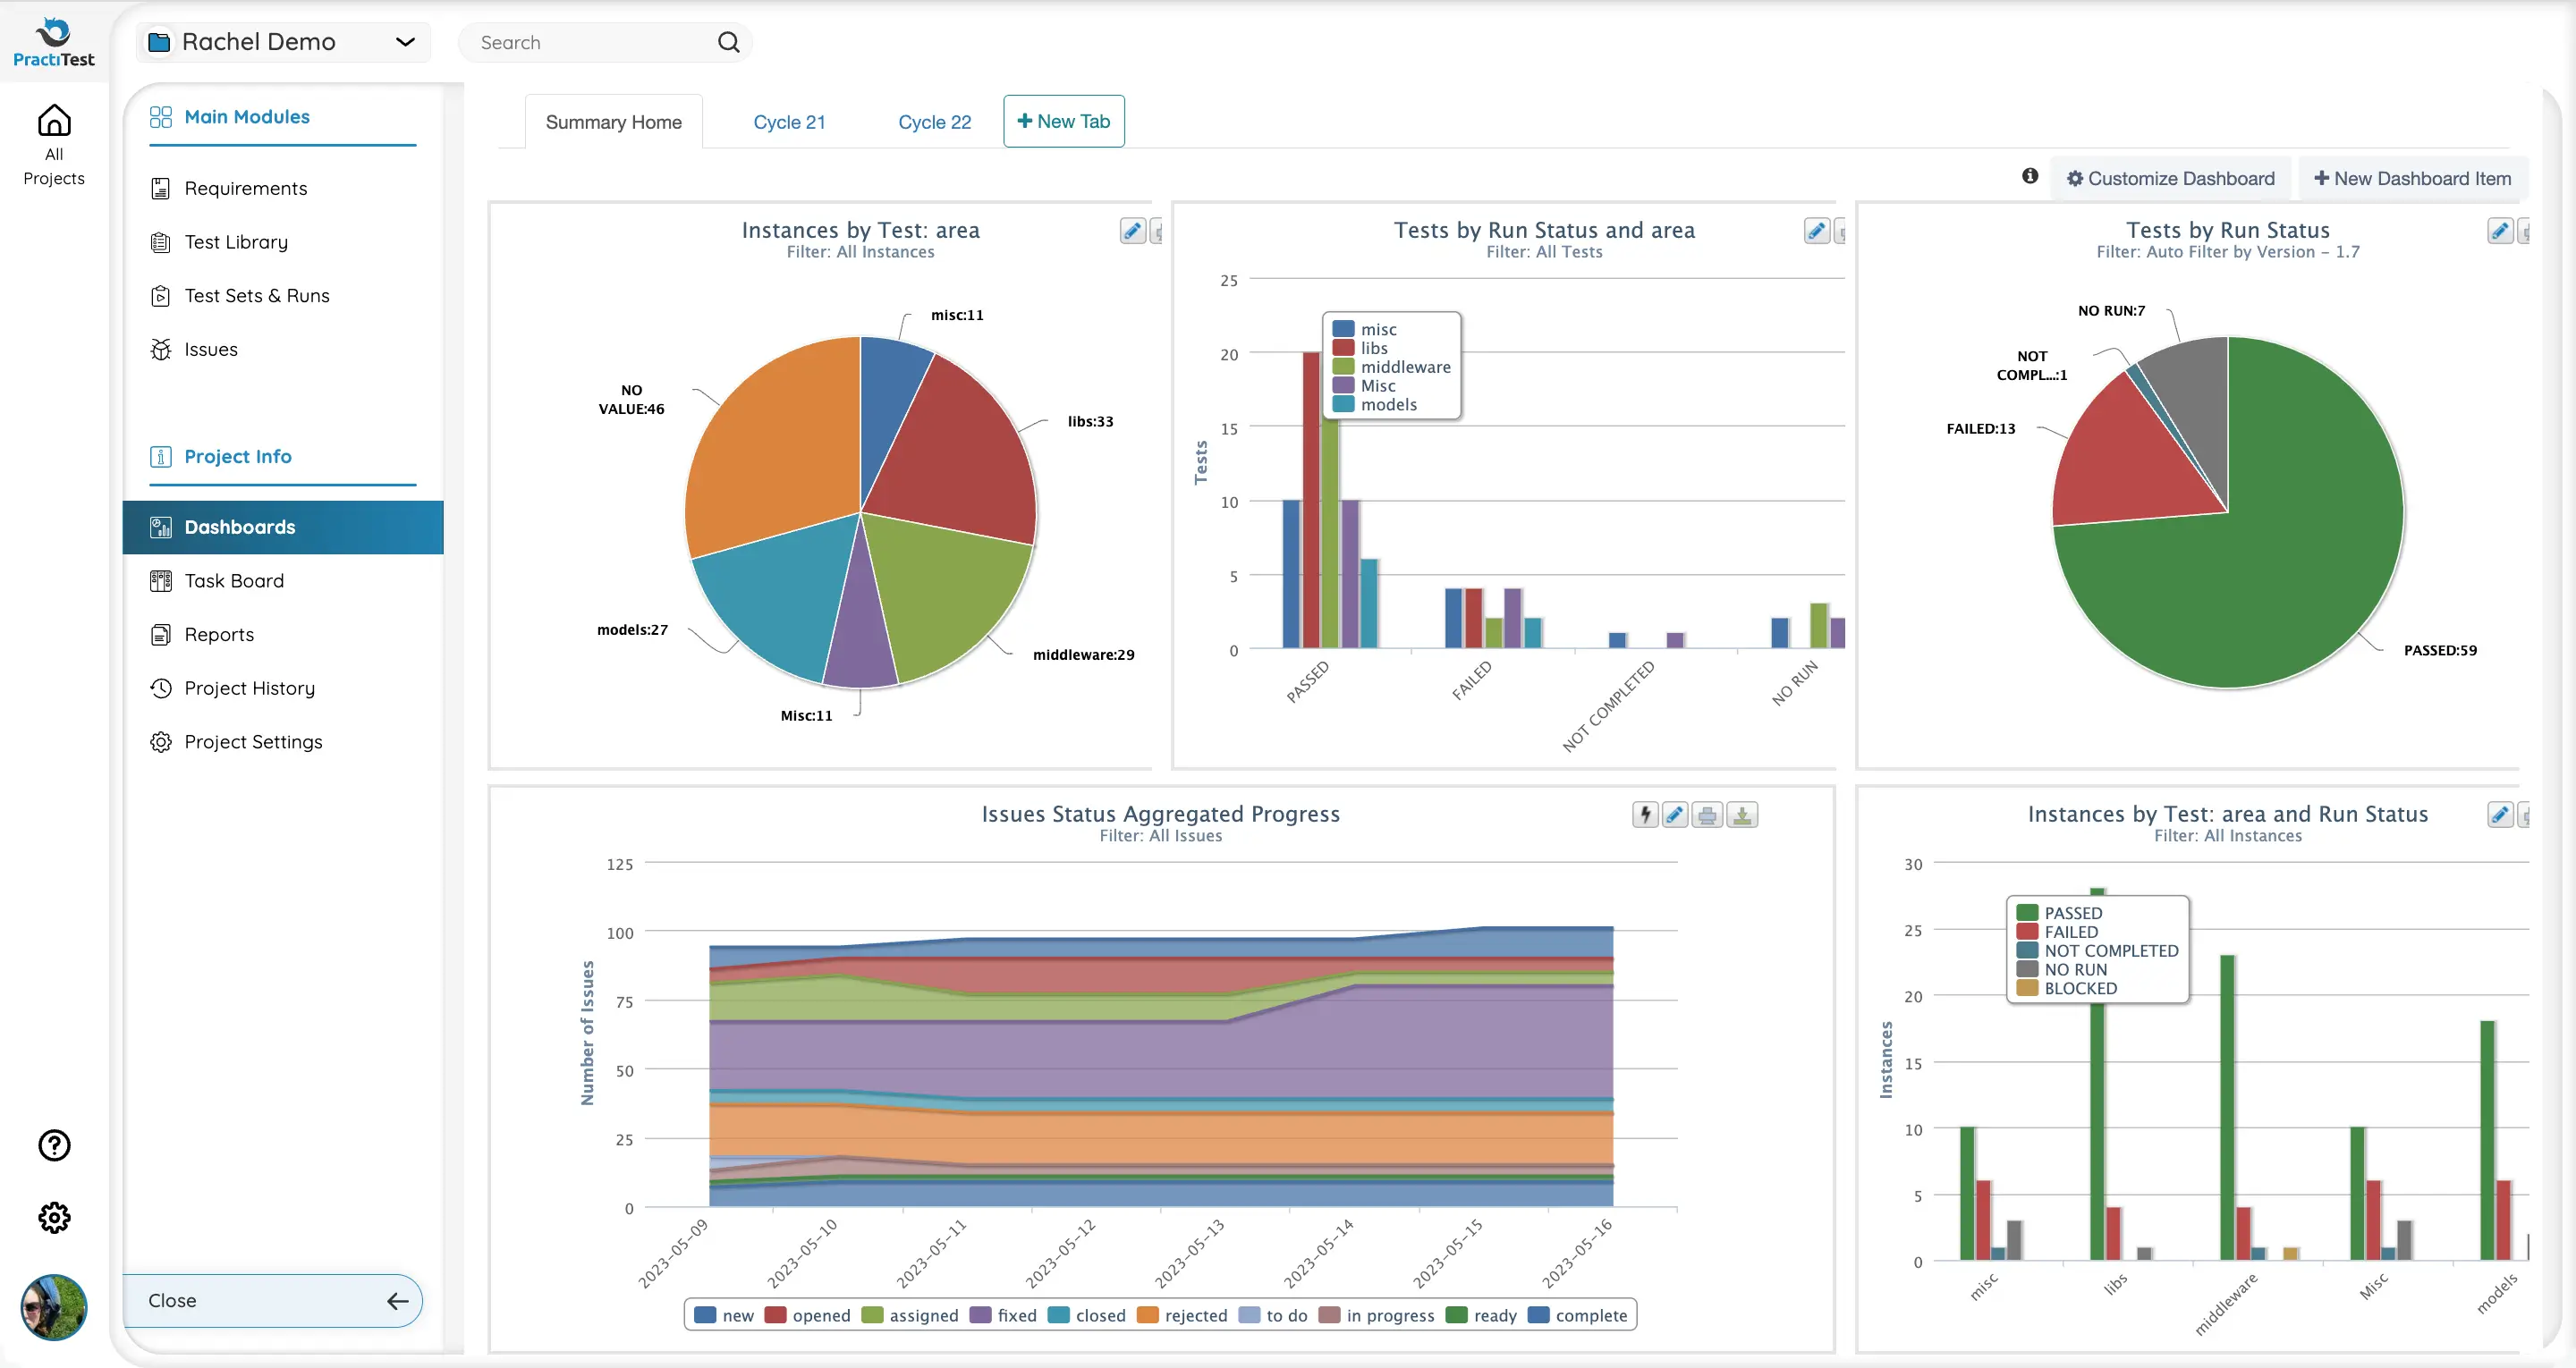The width and height of the screenshot is (2576, 1368).
Task: Open the settings gear in left rail
Action: (54, 1217)
